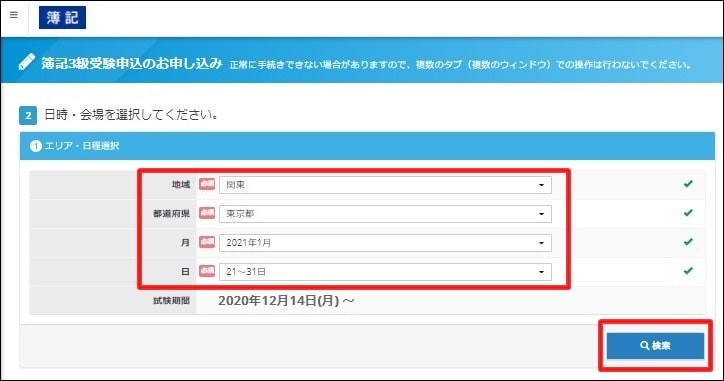Click the 必須 badge next to 都道府県
The height and width of the screenshot is (381, 724).
[207, 213]
